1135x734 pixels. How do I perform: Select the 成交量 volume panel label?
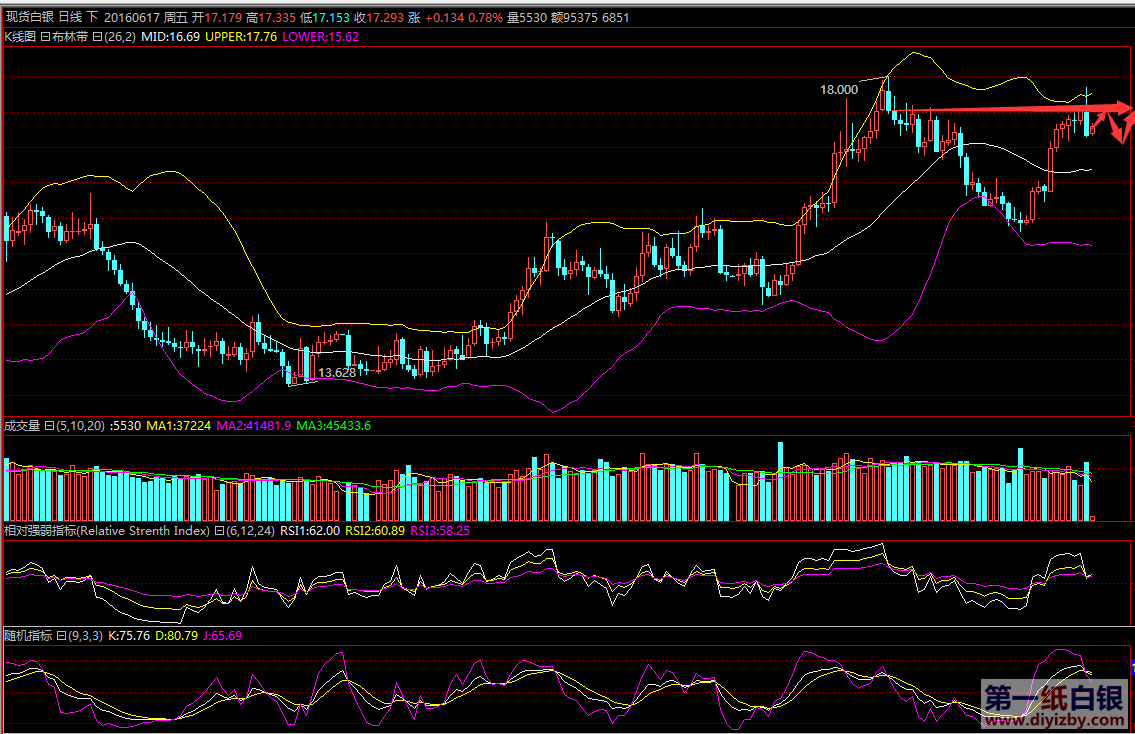tap(22, 425)
